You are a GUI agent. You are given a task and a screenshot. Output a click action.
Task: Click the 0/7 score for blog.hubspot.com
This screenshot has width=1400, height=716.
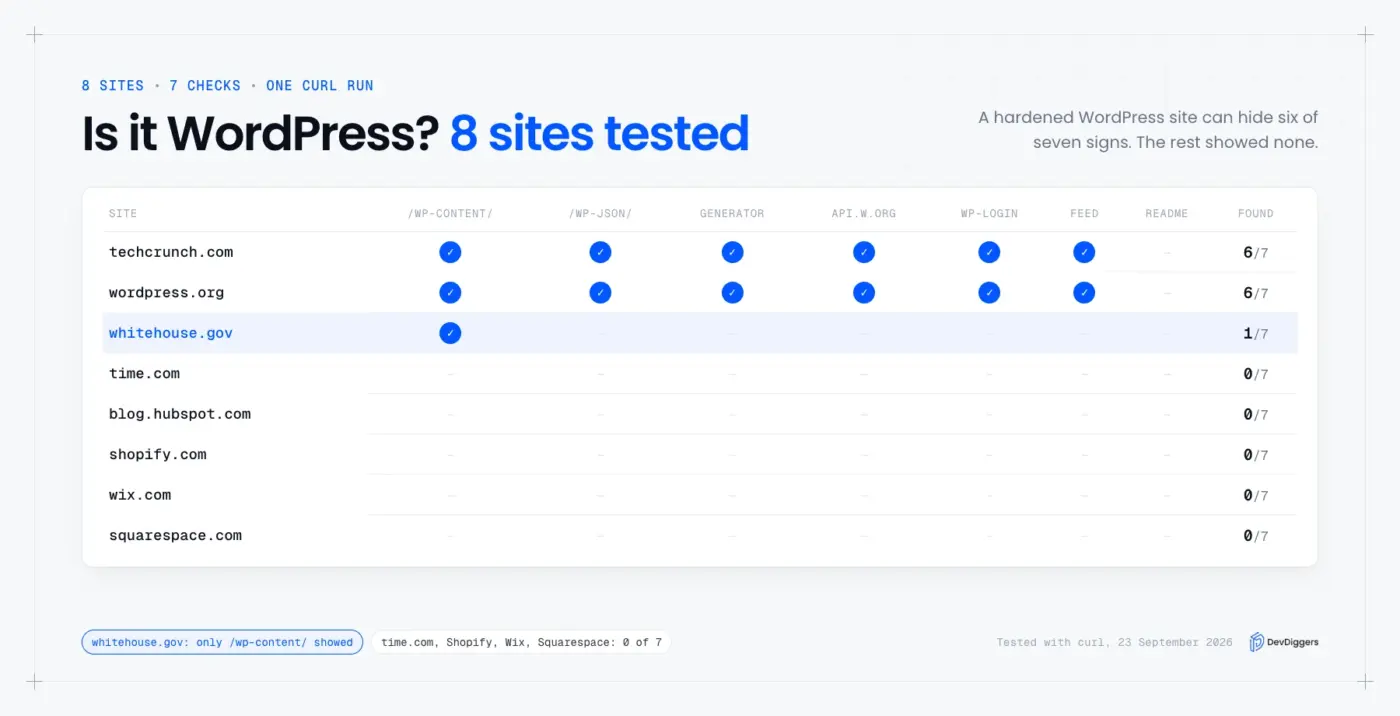[x=1256, y=414]
